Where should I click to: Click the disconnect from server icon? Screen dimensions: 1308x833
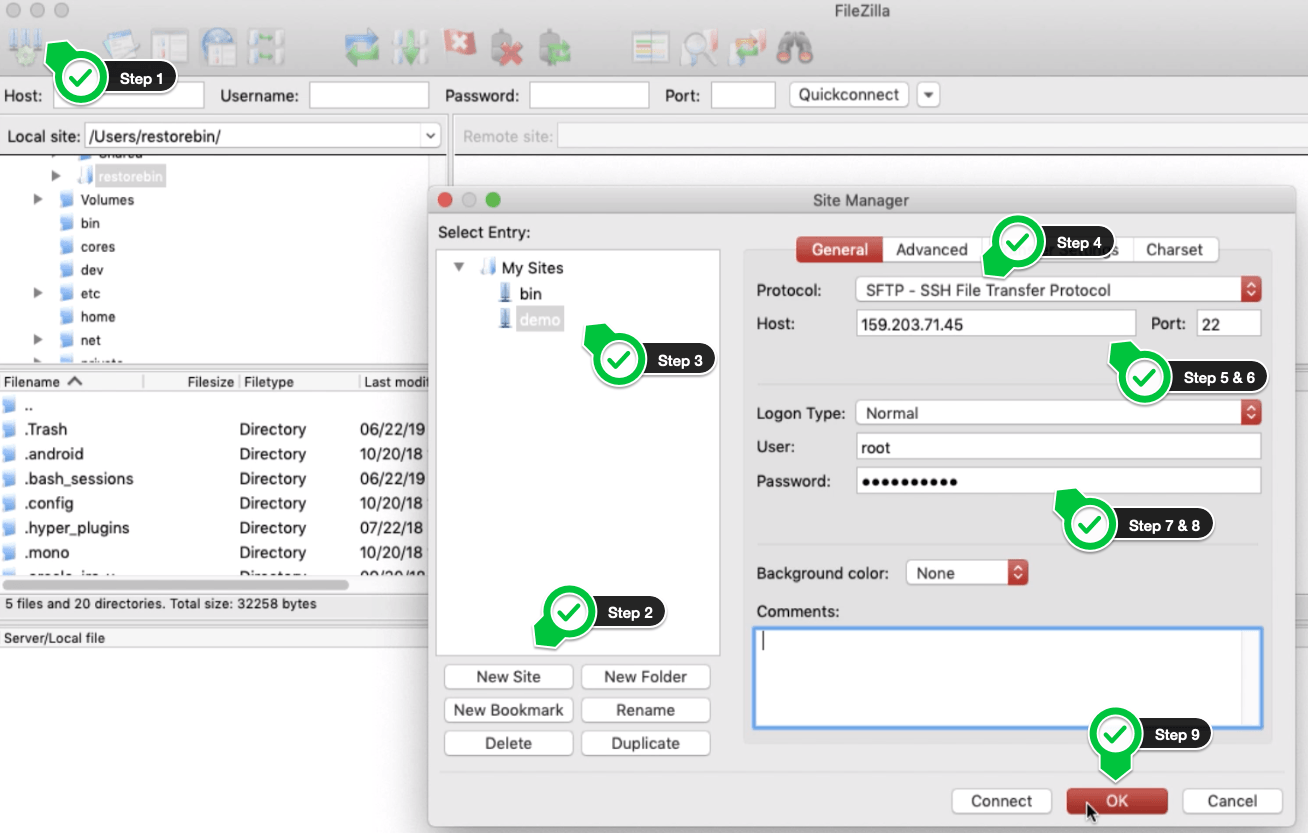click(x=507, y=47)
